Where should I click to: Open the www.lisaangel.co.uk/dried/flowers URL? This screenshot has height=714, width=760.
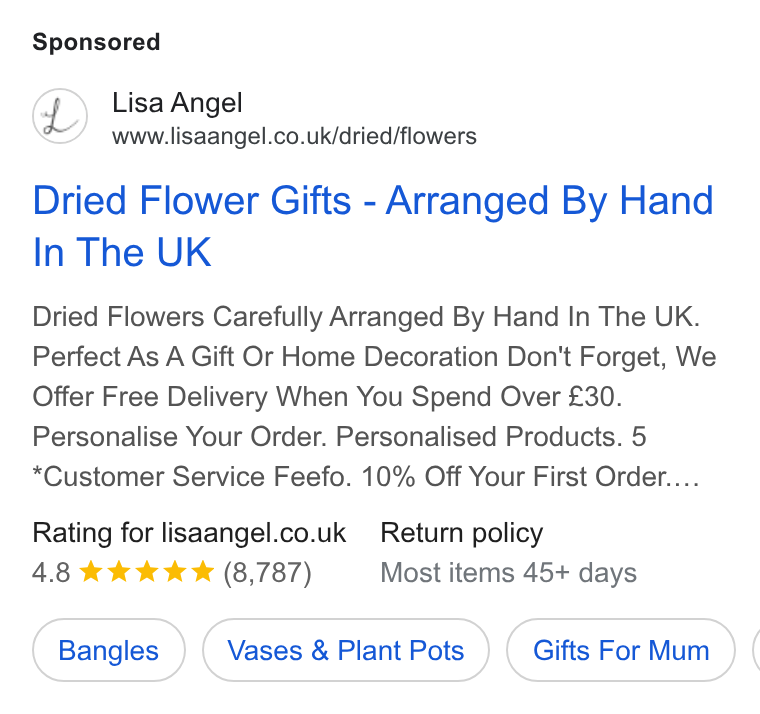[294, 136]
